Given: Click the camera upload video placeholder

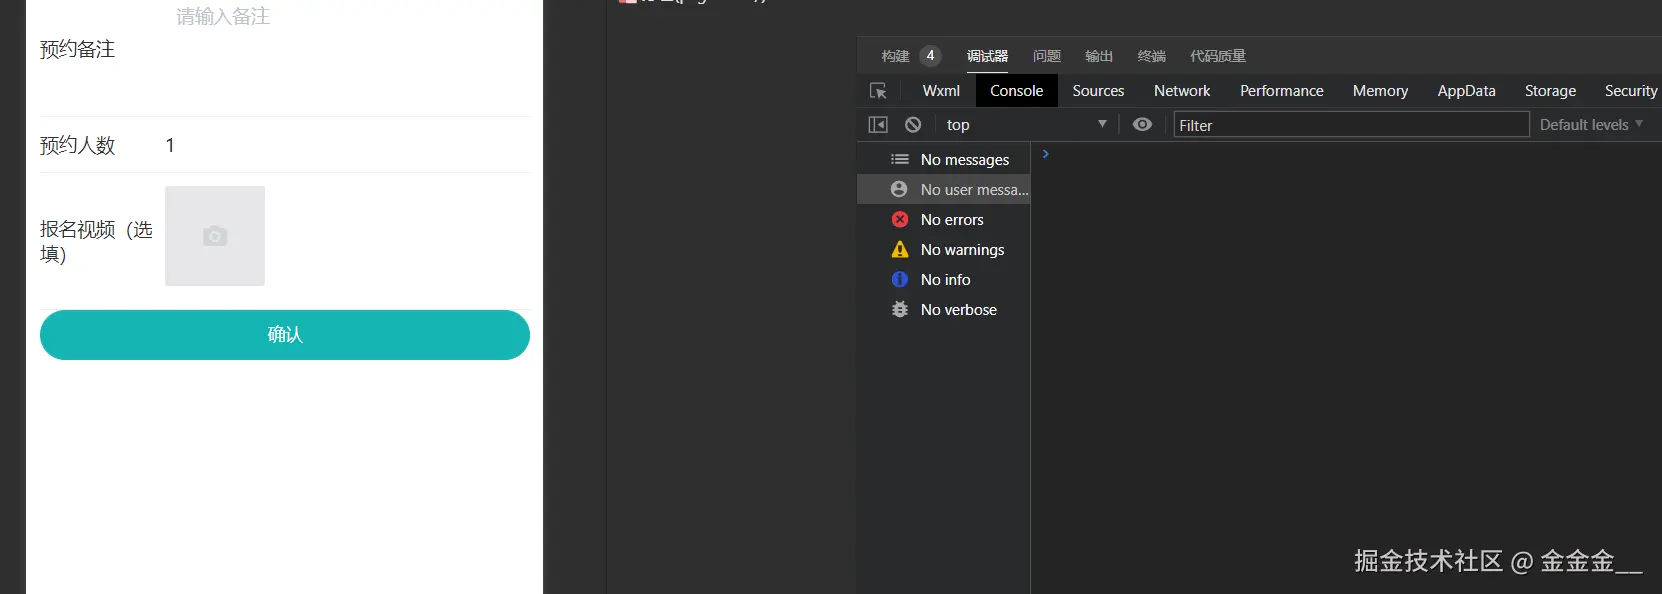Looking at the screenshot, I should pyautogui.click(x=215, y=236).
